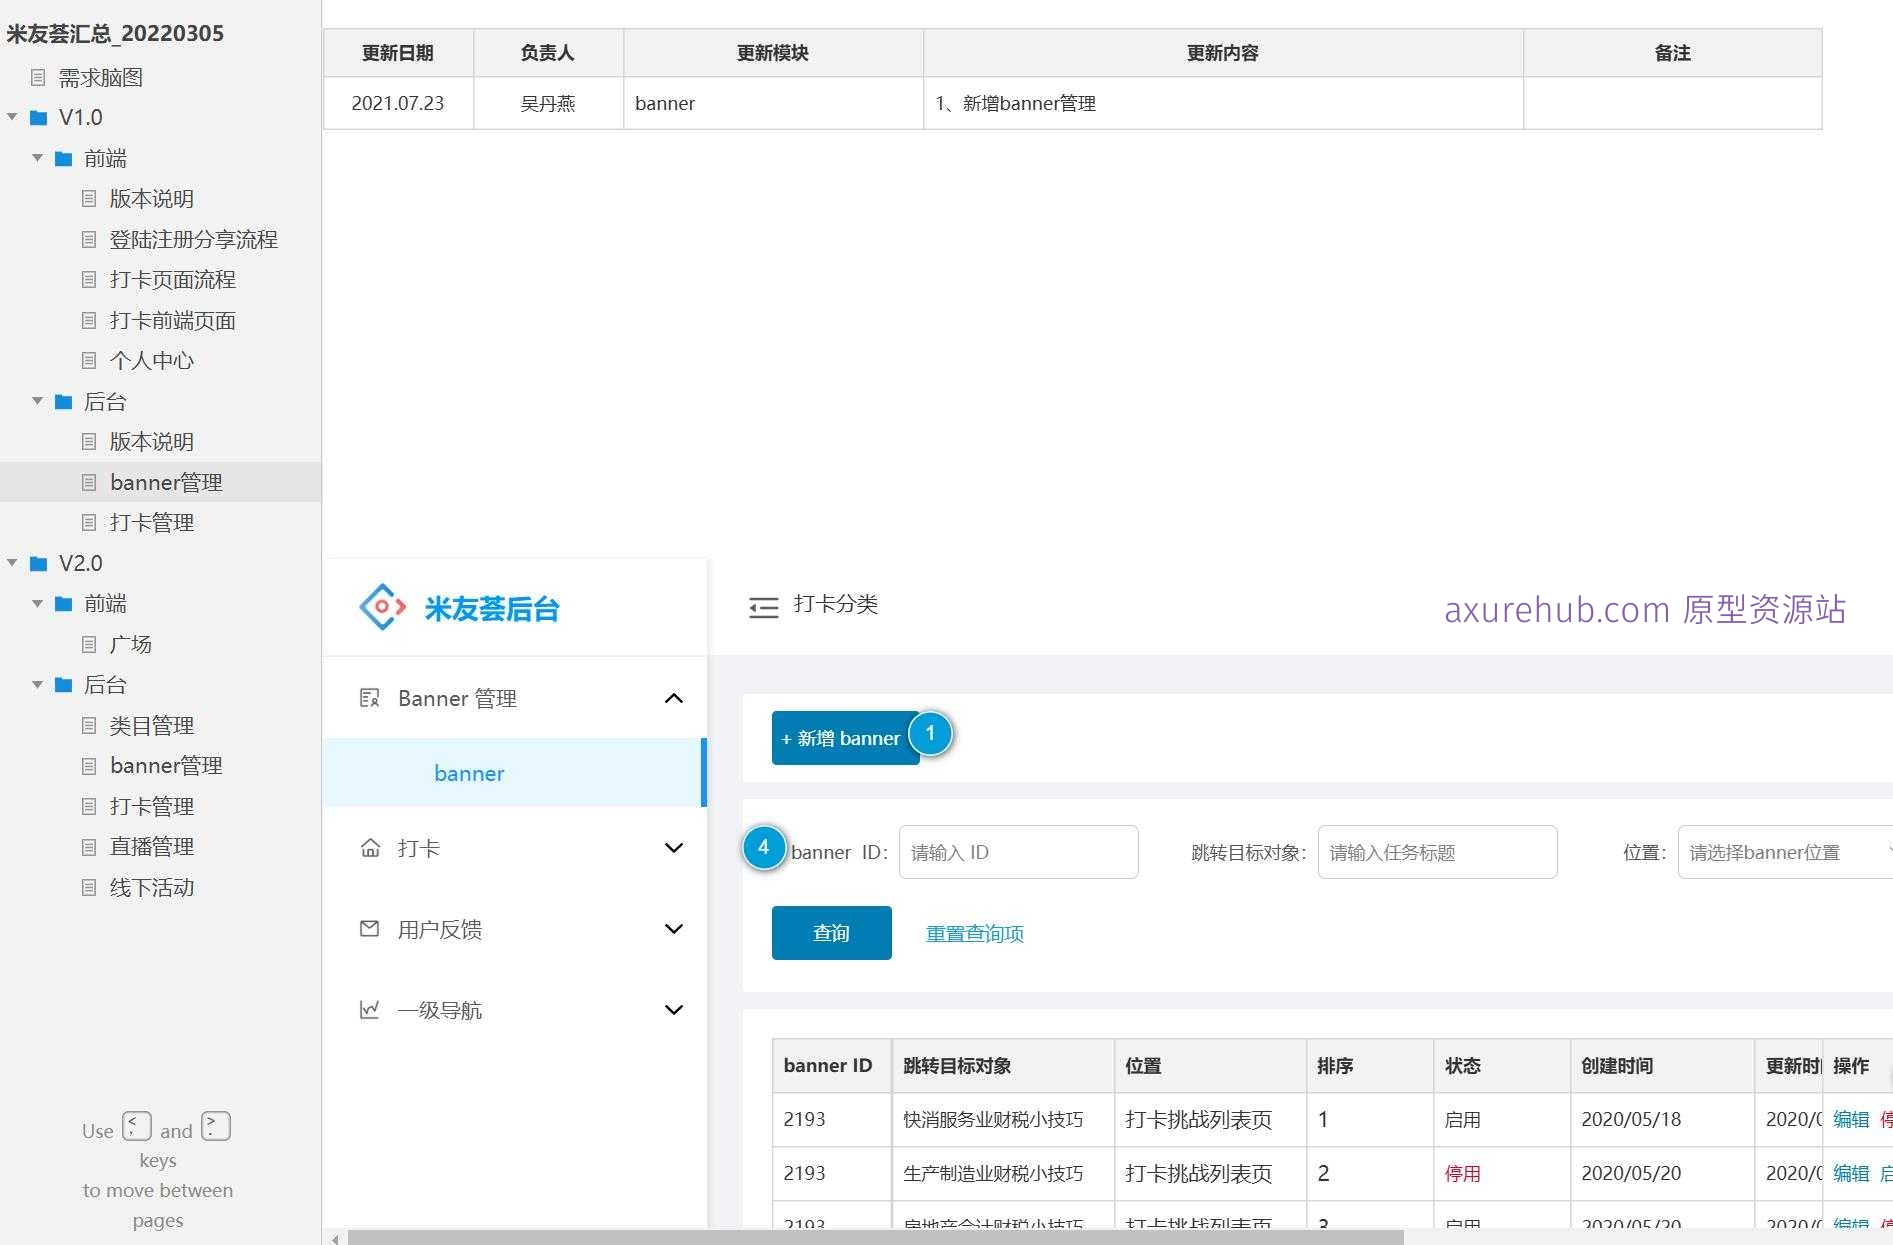Select the Banner 管理 sidebar icon
Viewport: 1893px width, 1245px height.
tap(370, 698)
